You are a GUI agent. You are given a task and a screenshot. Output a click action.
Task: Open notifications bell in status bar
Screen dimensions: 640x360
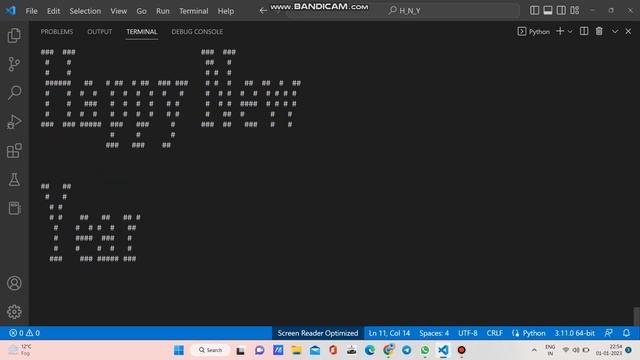(626, 333)
